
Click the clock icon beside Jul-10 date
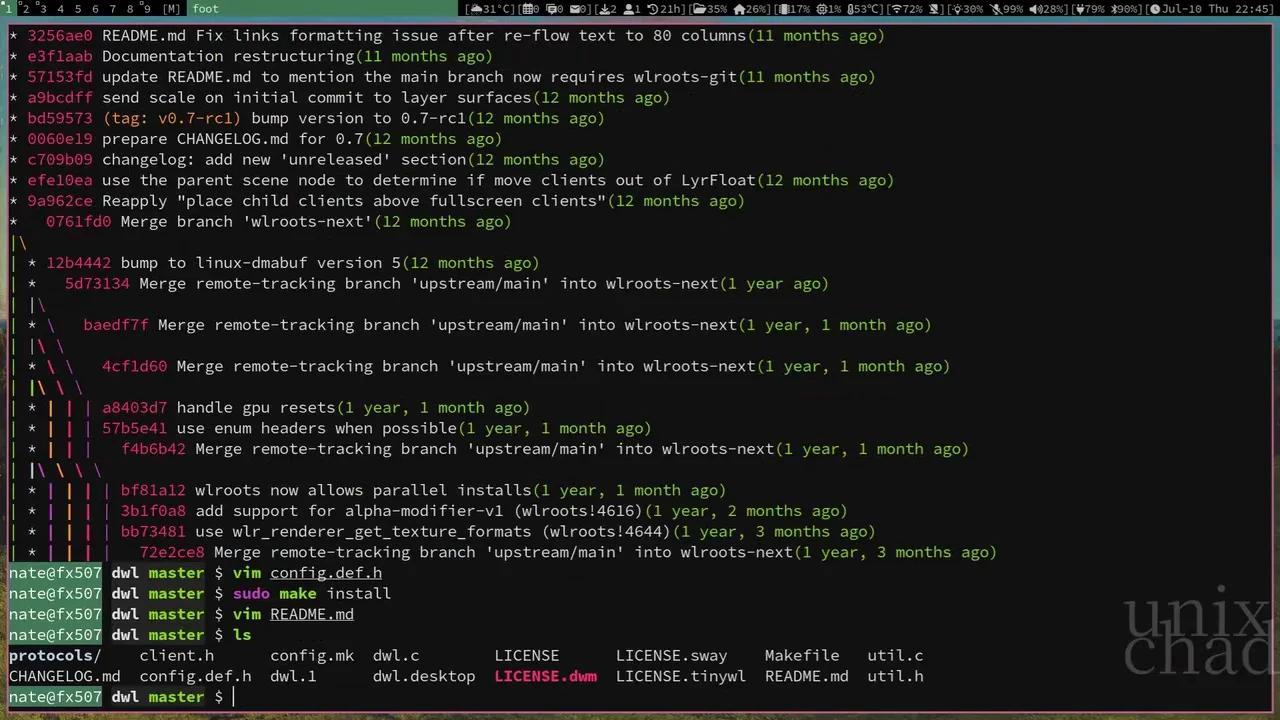[x=1153, y=9]
